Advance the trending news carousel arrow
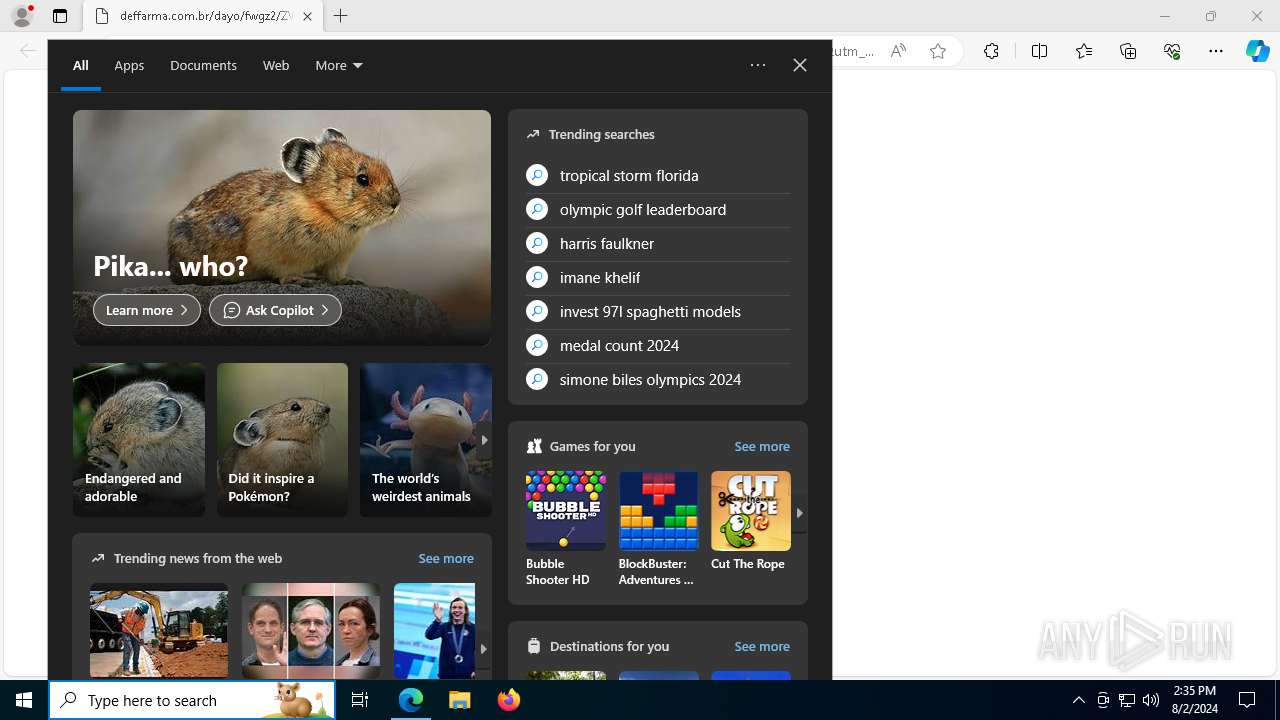 coord(483,648)
